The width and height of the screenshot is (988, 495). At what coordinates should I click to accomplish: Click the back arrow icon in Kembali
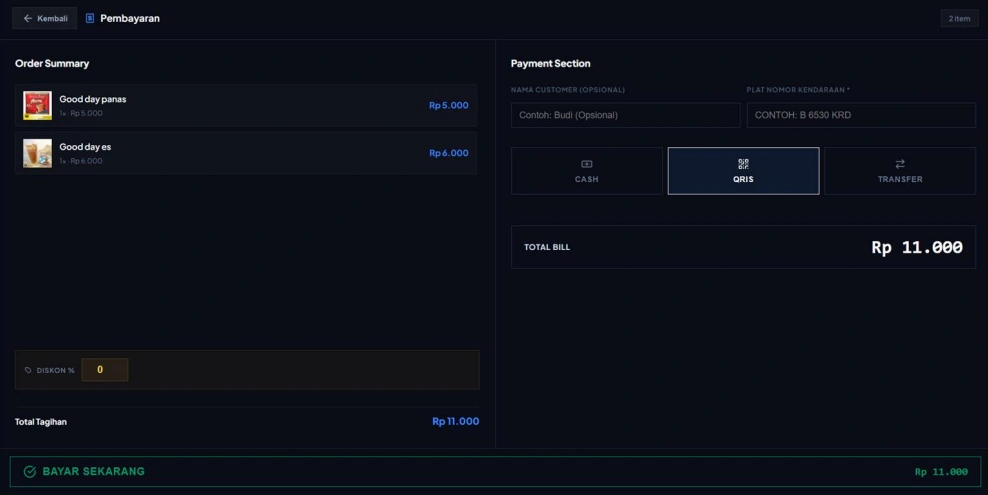[x=27, y=18]
